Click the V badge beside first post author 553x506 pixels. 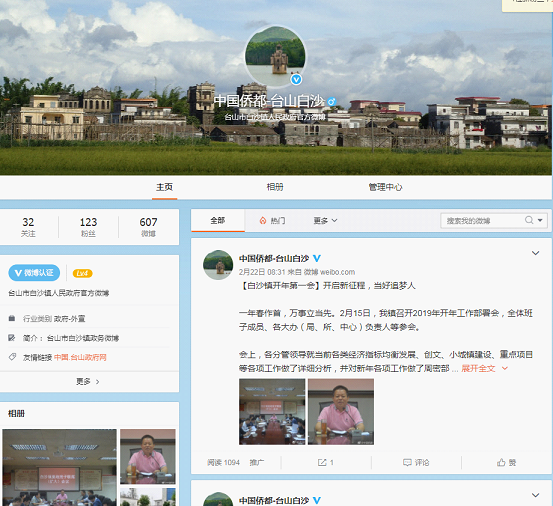click(x=317, y=258)
